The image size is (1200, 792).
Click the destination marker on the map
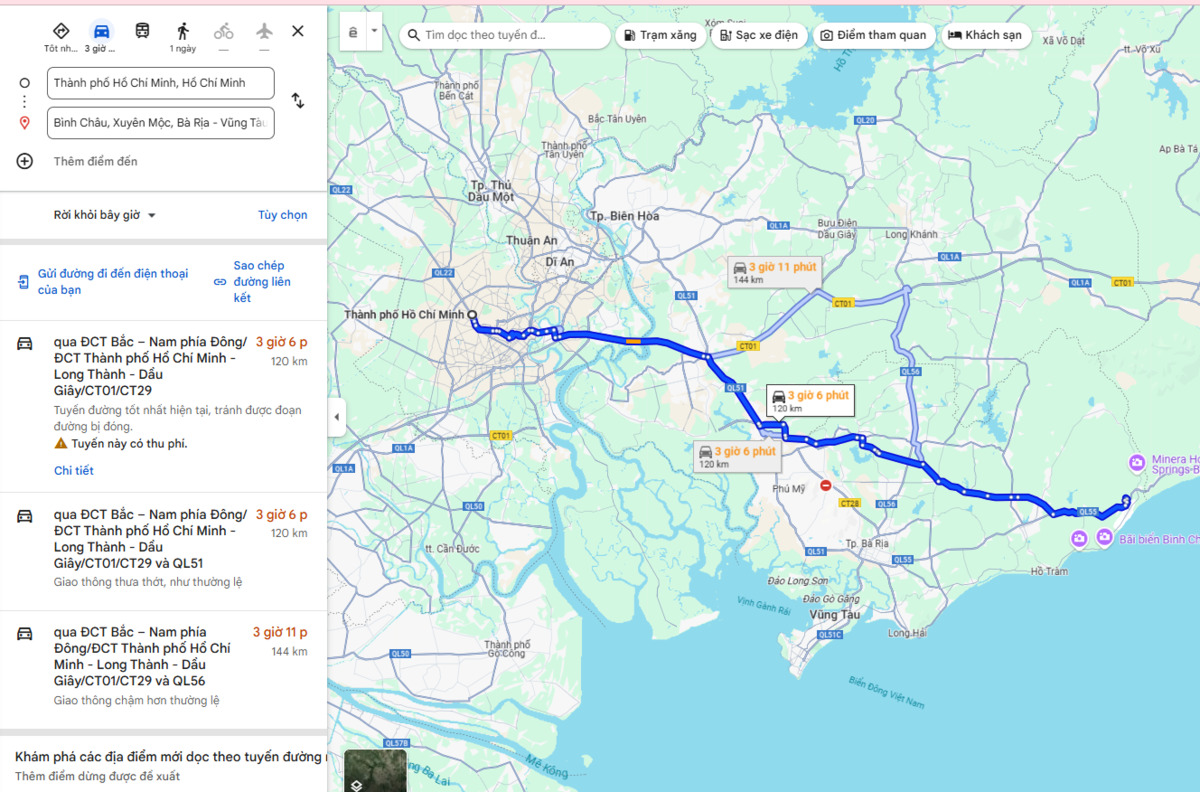click(x=1126, y=499)
